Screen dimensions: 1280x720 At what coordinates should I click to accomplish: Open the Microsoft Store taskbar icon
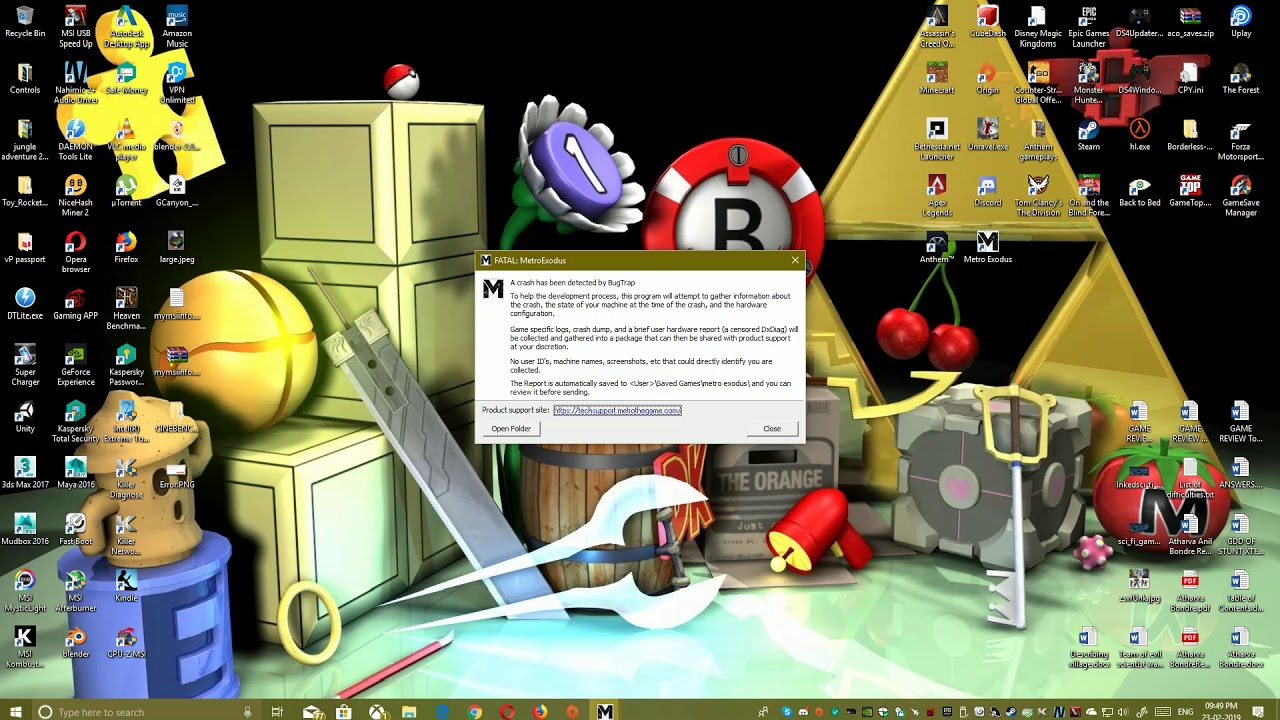(x=344, y=711)
